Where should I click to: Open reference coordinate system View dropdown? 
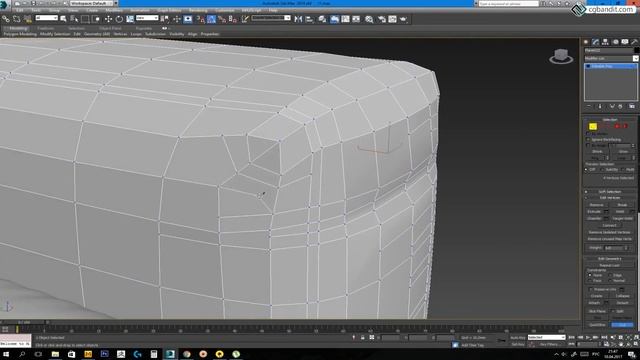click(x=147, y=18)
